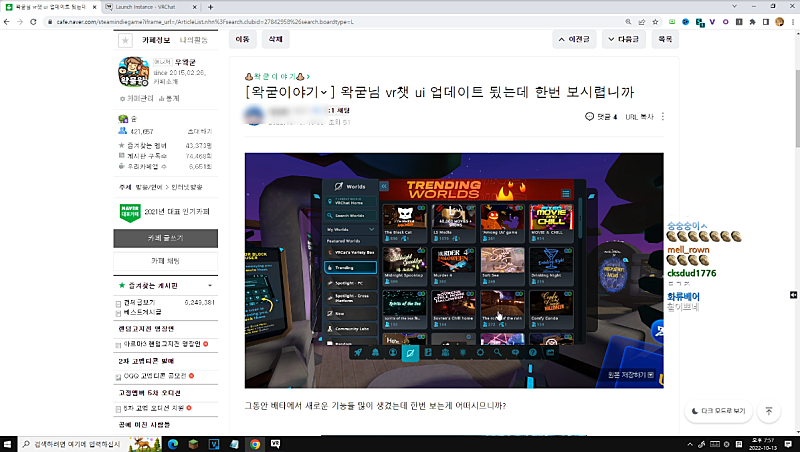Screen dimensions: 800x452
Task: Click the taskbar clock showing 2022-10-13
Action: click(763, 444)
